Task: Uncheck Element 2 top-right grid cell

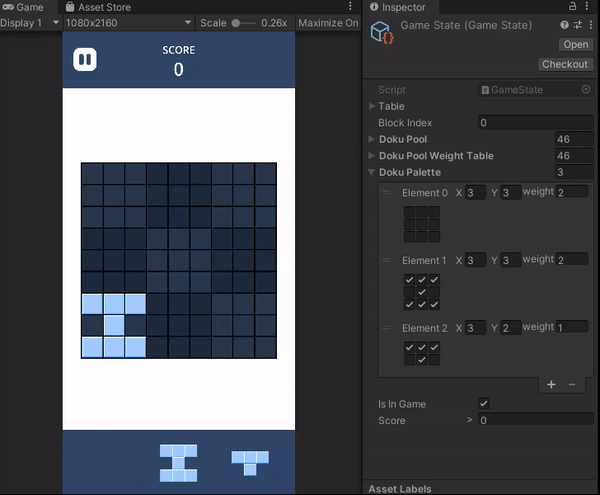Action: 434,347
